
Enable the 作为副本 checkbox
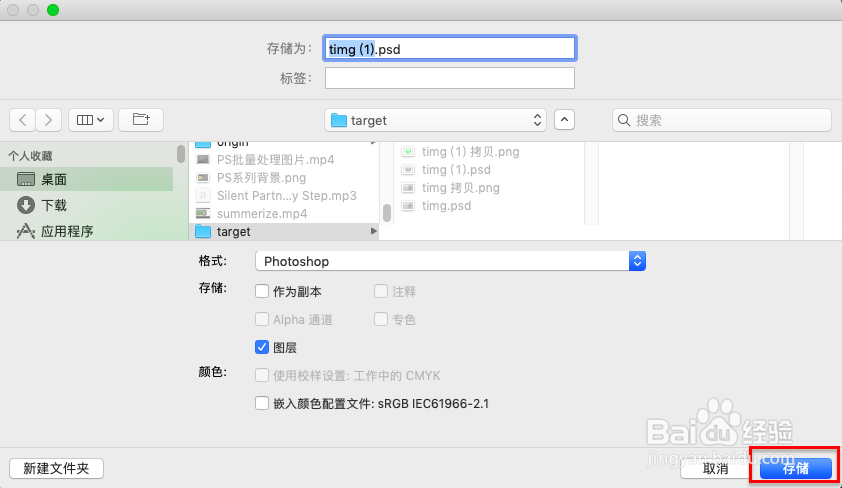262,292
